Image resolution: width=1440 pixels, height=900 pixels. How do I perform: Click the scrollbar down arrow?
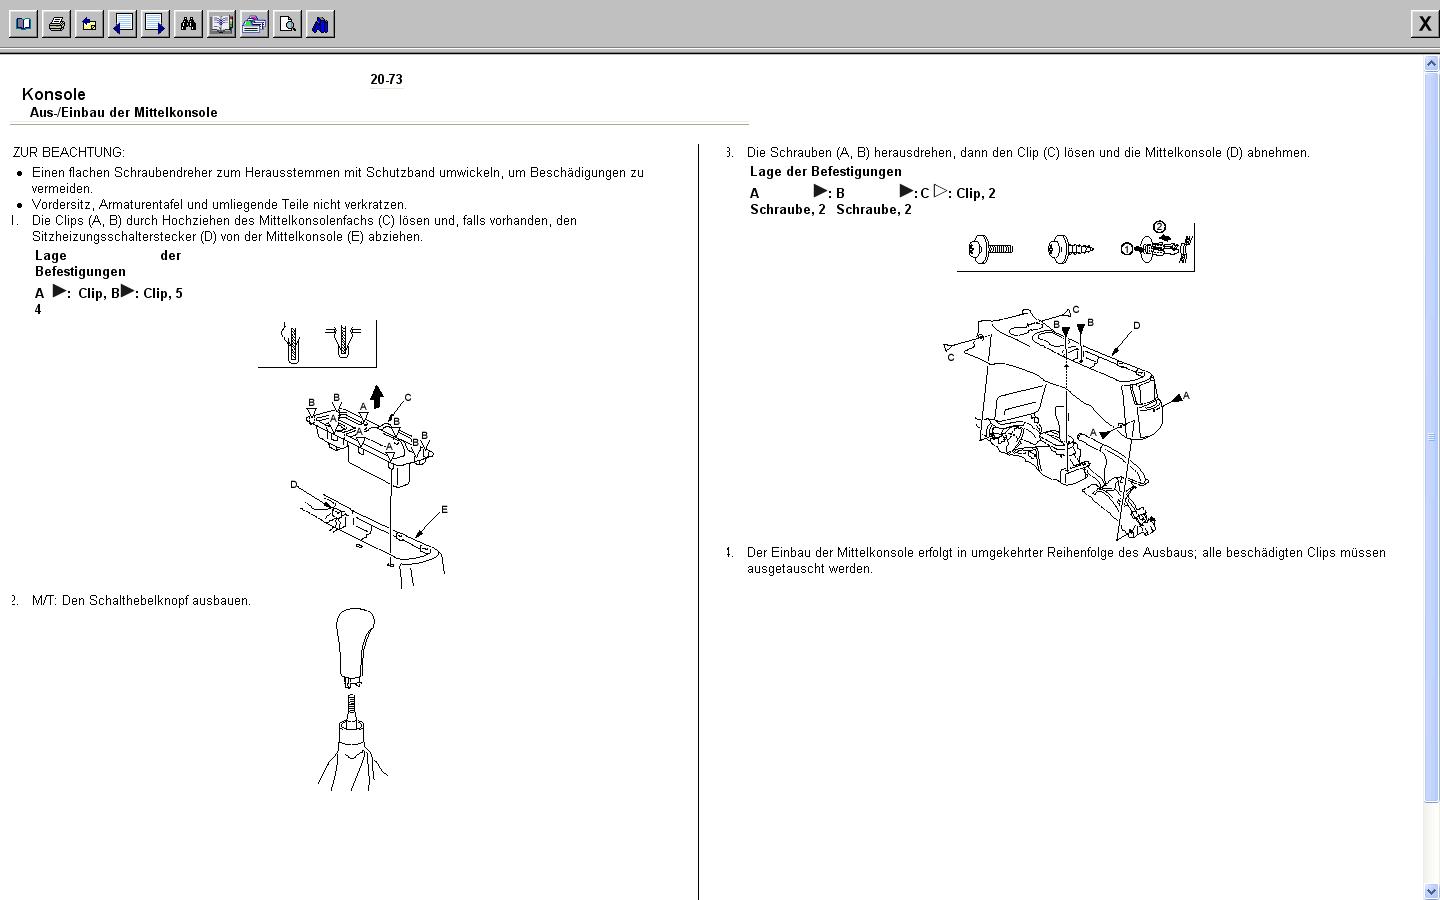tap(1431, 891)
